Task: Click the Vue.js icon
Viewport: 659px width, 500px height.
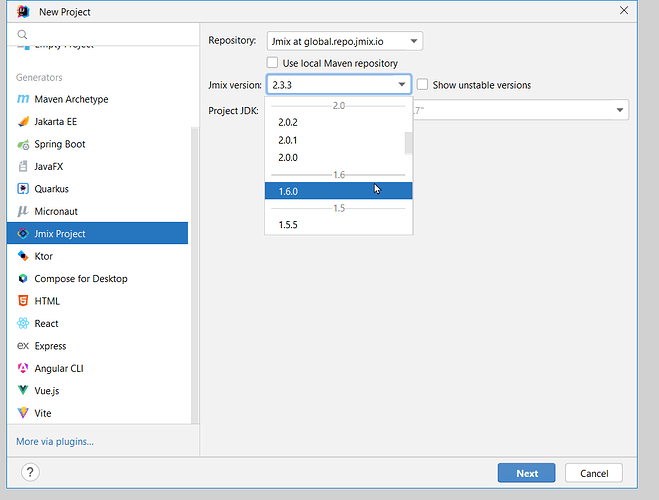Action: [x=23, y=390]
